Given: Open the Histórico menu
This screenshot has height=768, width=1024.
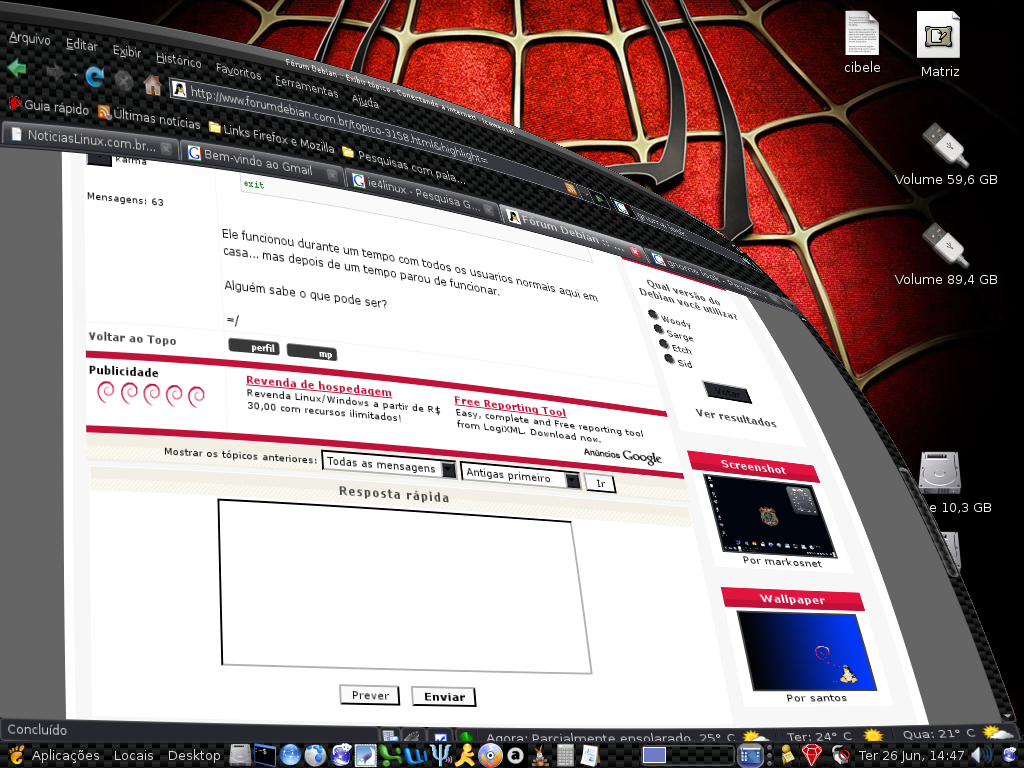Looking at the screenshot, I should [x=178, y=59].
